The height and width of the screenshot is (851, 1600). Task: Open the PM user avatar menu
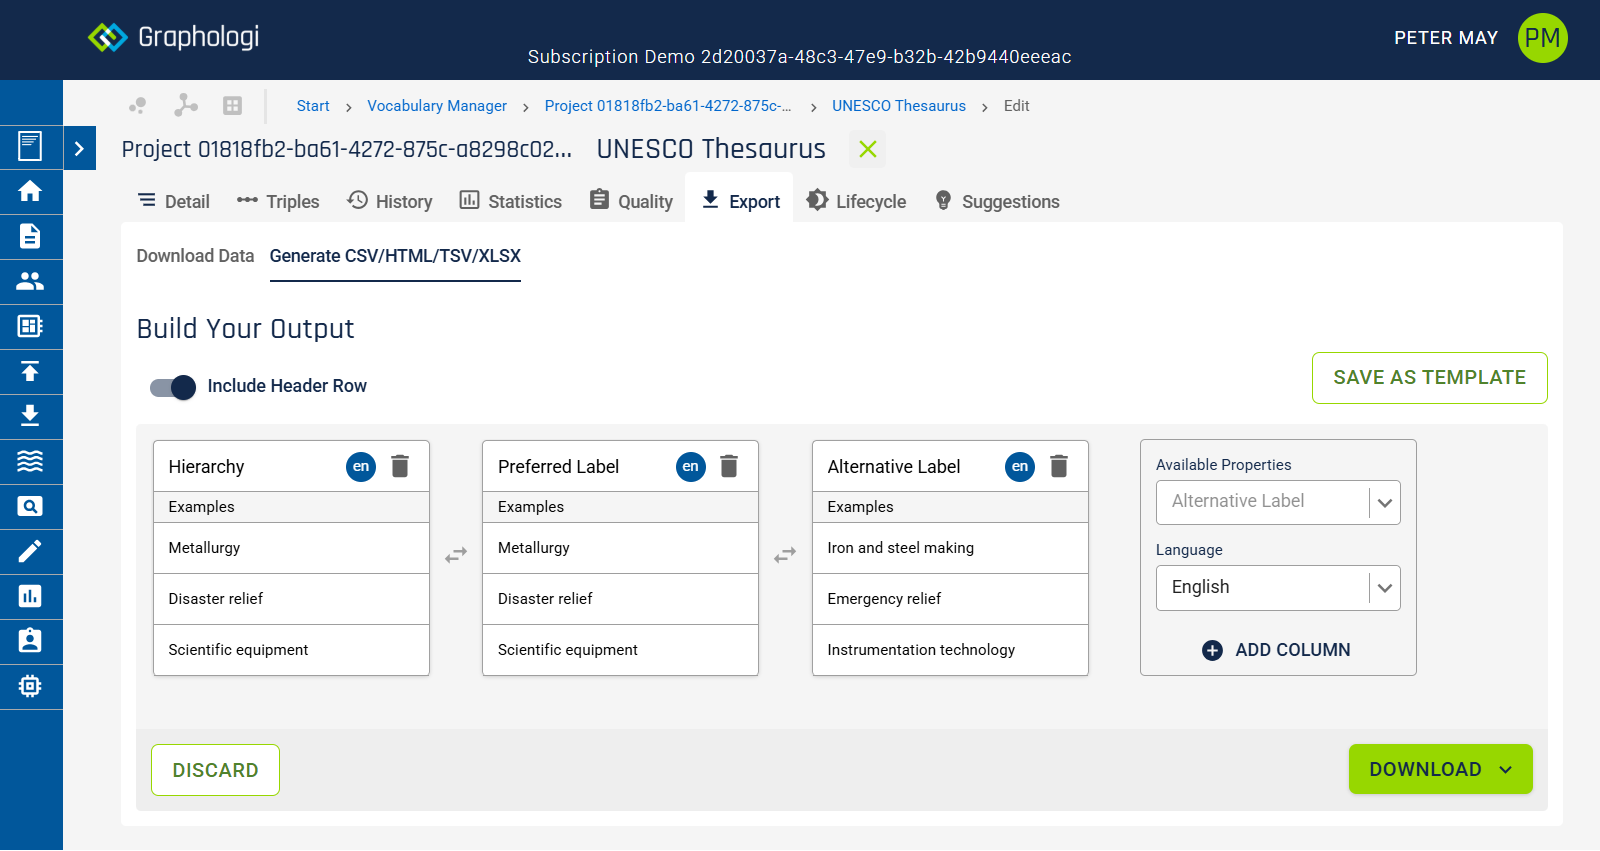1542,38
